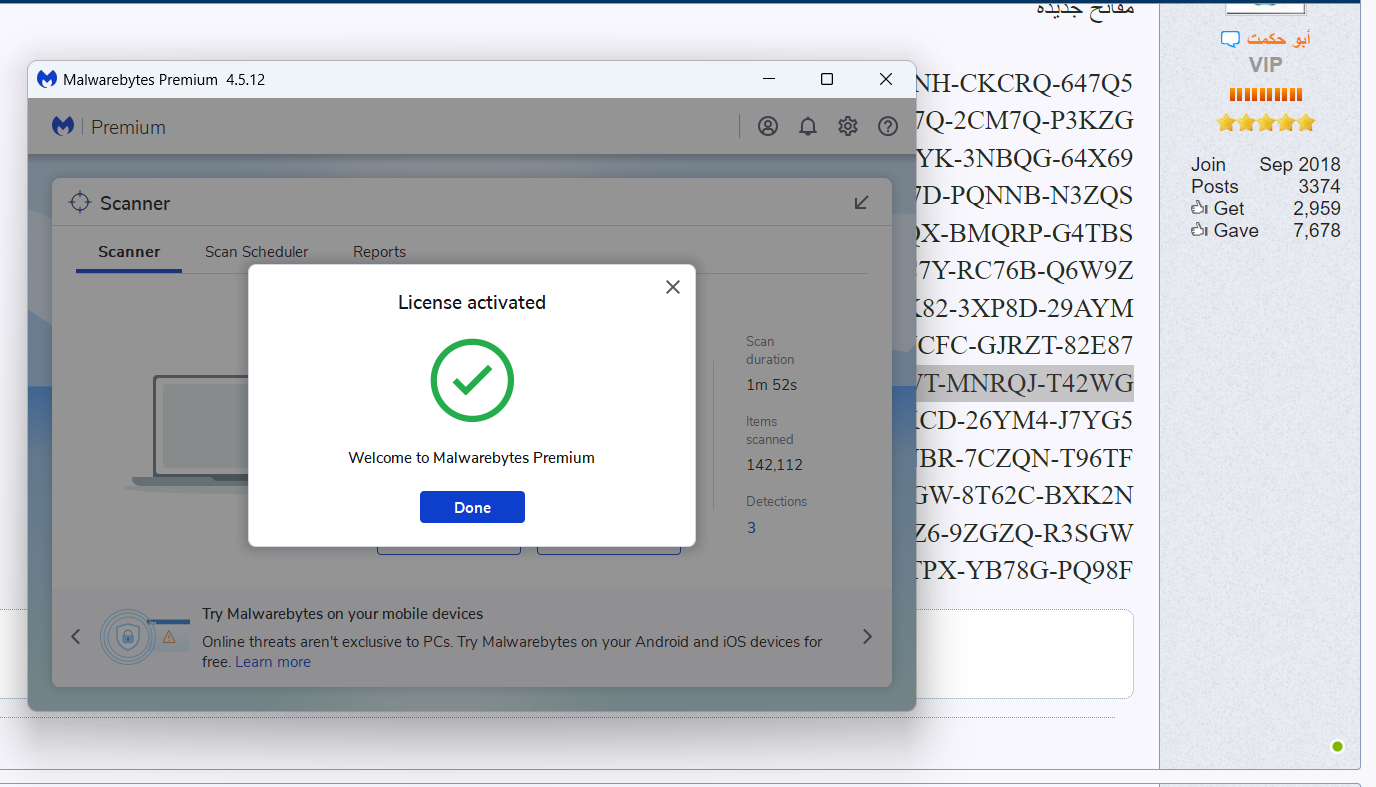Click the key ending 3XP8D-29AYM
Image resolution: width=1376 pixels, height=787 pixels.
click(1025, 308)
